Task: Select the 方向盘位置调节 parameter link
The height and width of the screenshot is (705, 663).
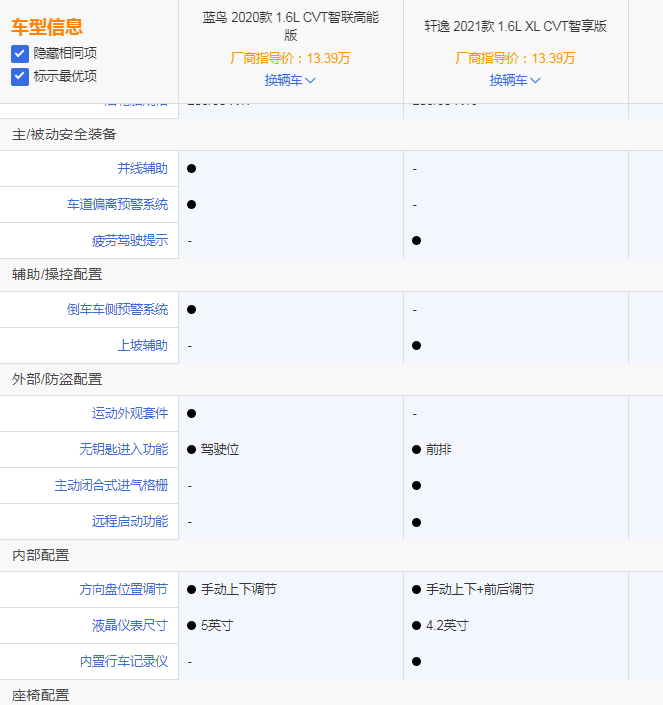Action: [x=123, y=590]
